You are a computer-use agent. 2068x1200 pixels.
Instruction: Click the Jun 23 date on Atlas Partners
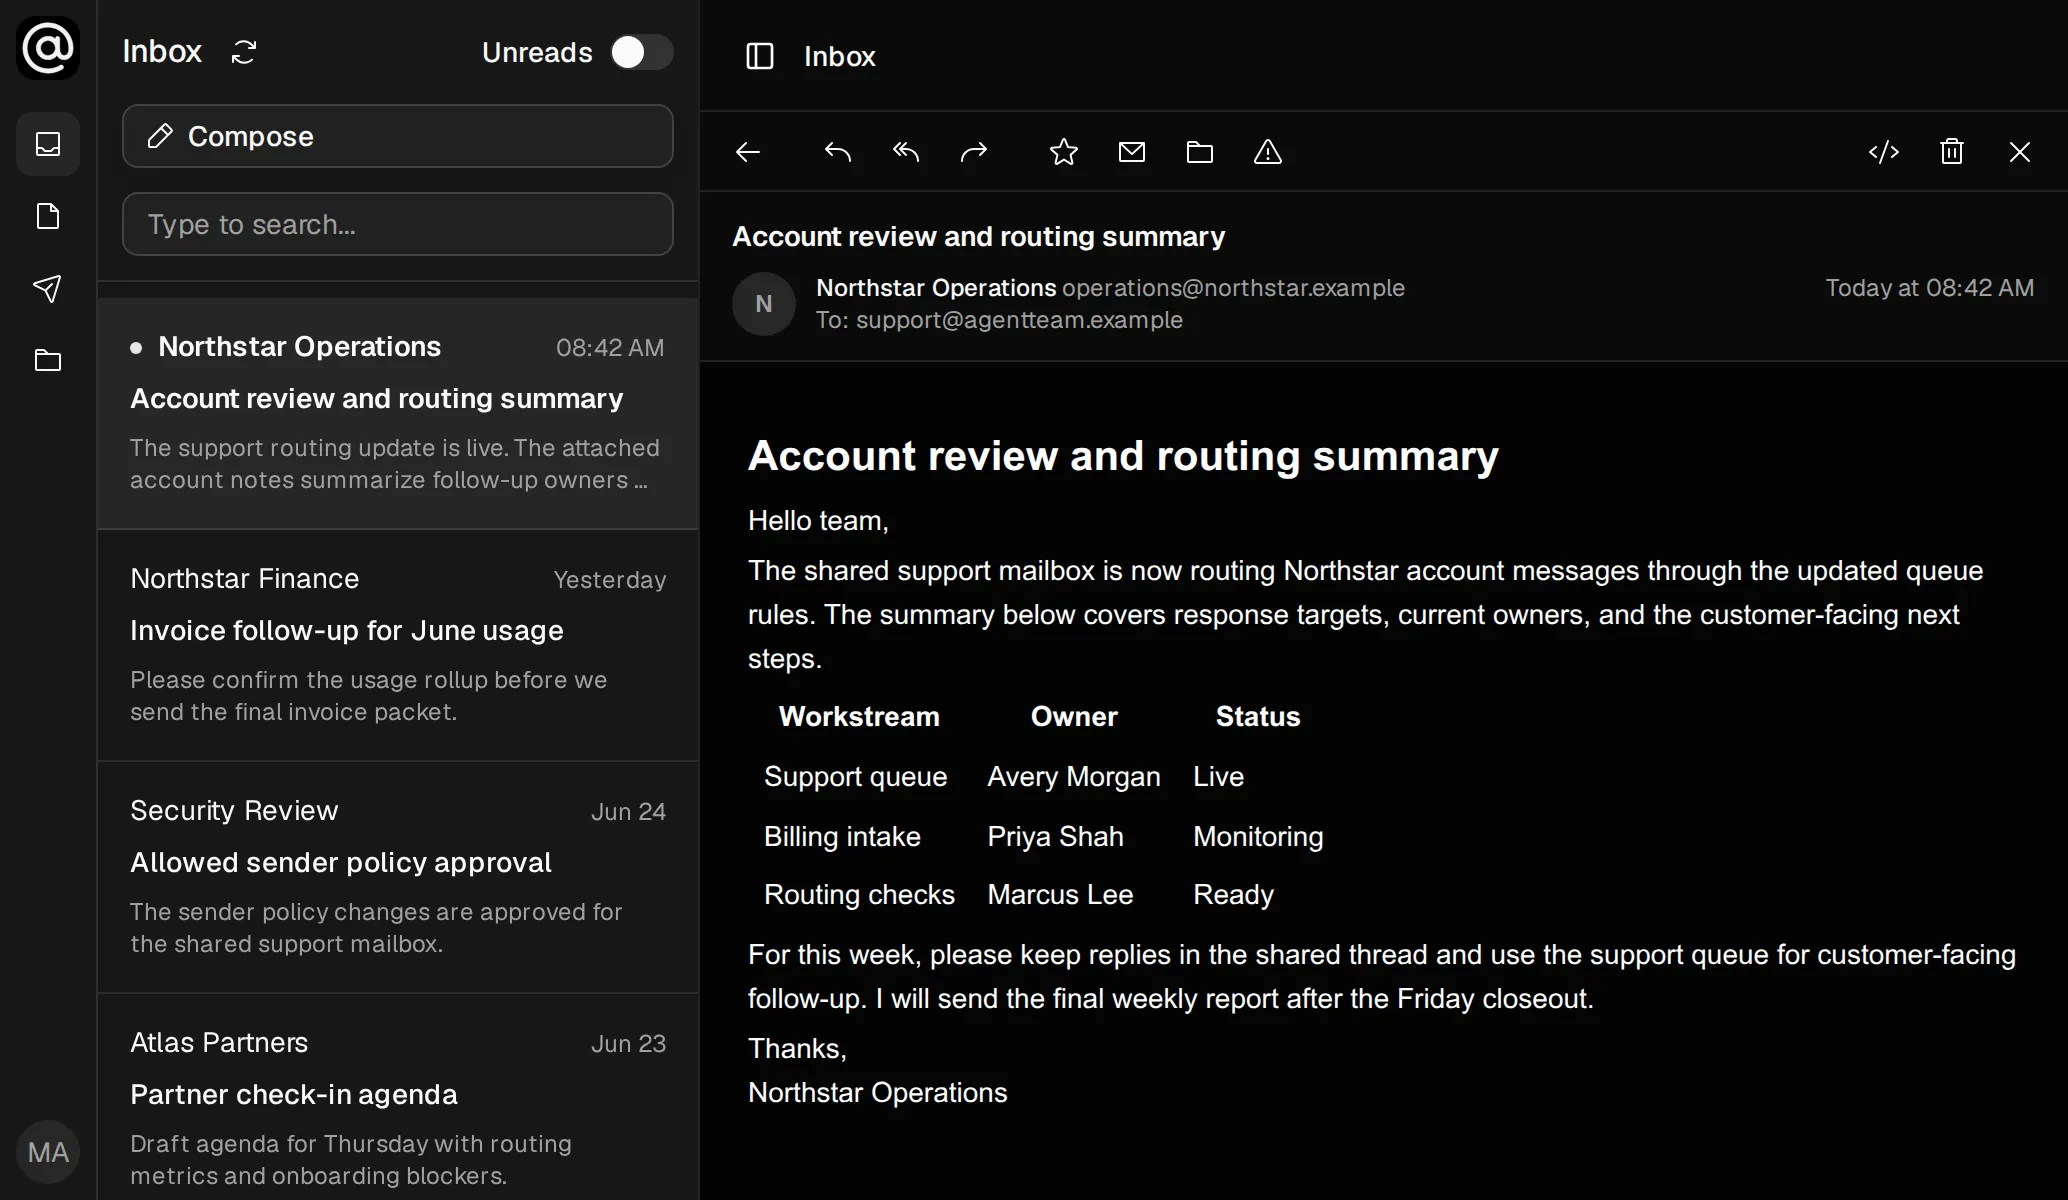click(x=628, y=1044)
